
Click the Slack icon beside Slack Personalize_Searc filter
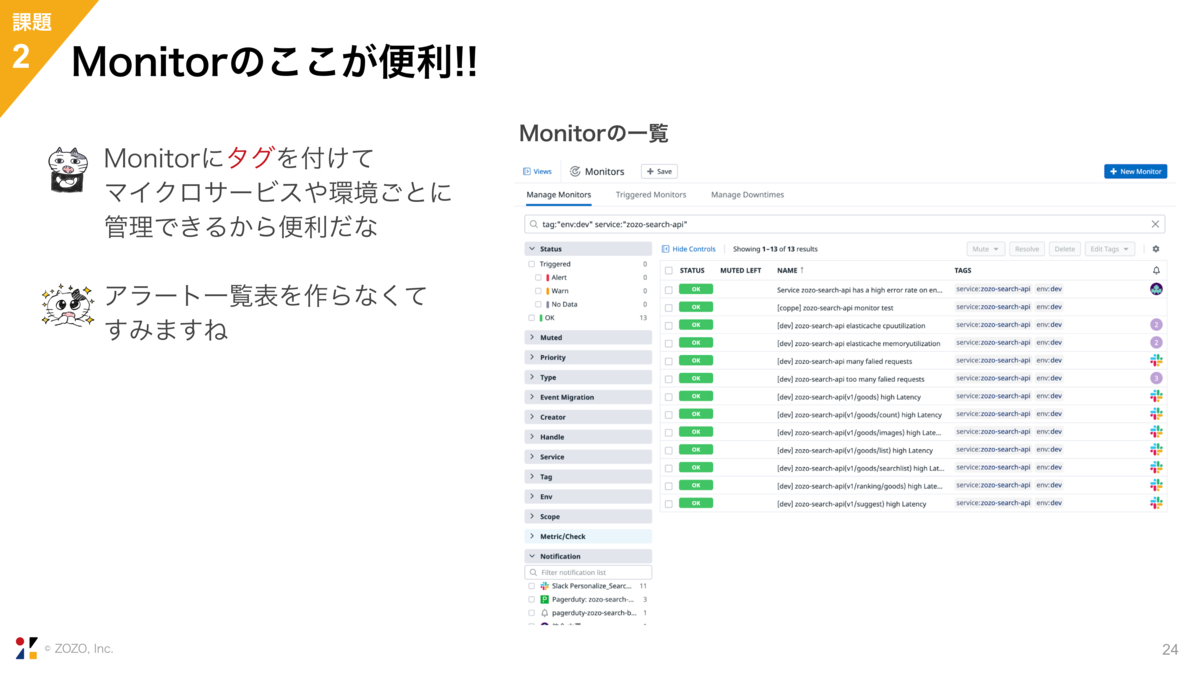click(545, 586)
